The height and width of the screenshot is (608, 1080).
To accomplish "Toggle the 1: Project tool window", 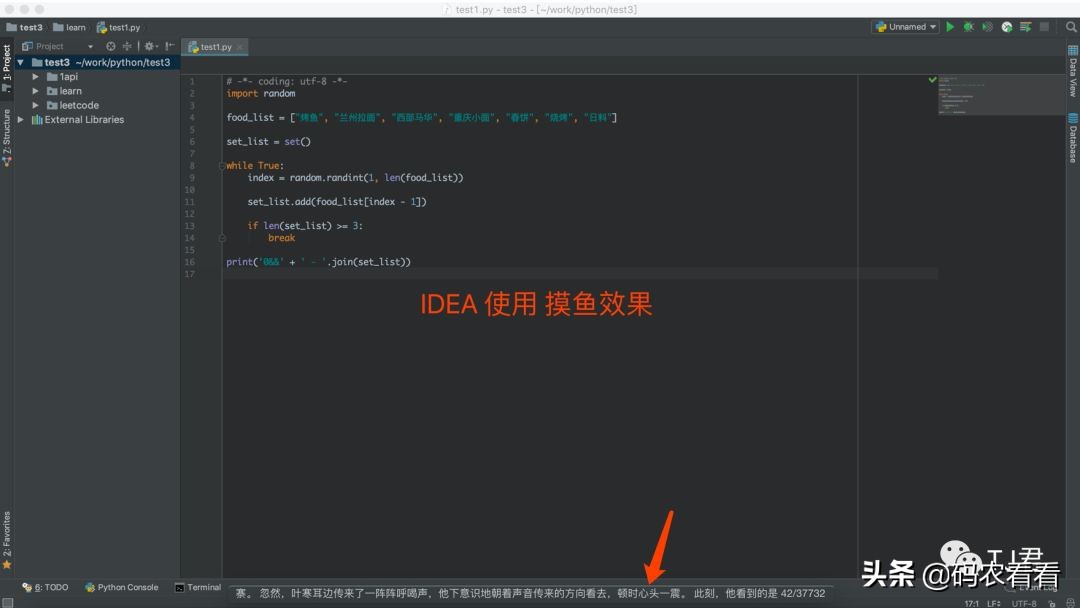I will click(x=6, y=66).
